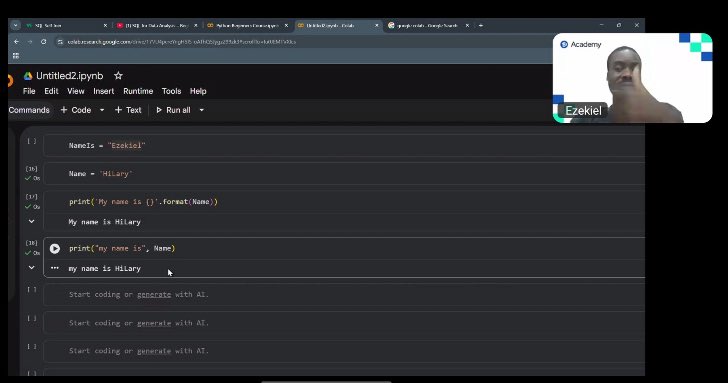Image resolution: width=728 pixels, height=383 pixels.
Task: Select the lowercase output "my name is Hilary"
Action: pyautogui.click(x=104, y=268)
